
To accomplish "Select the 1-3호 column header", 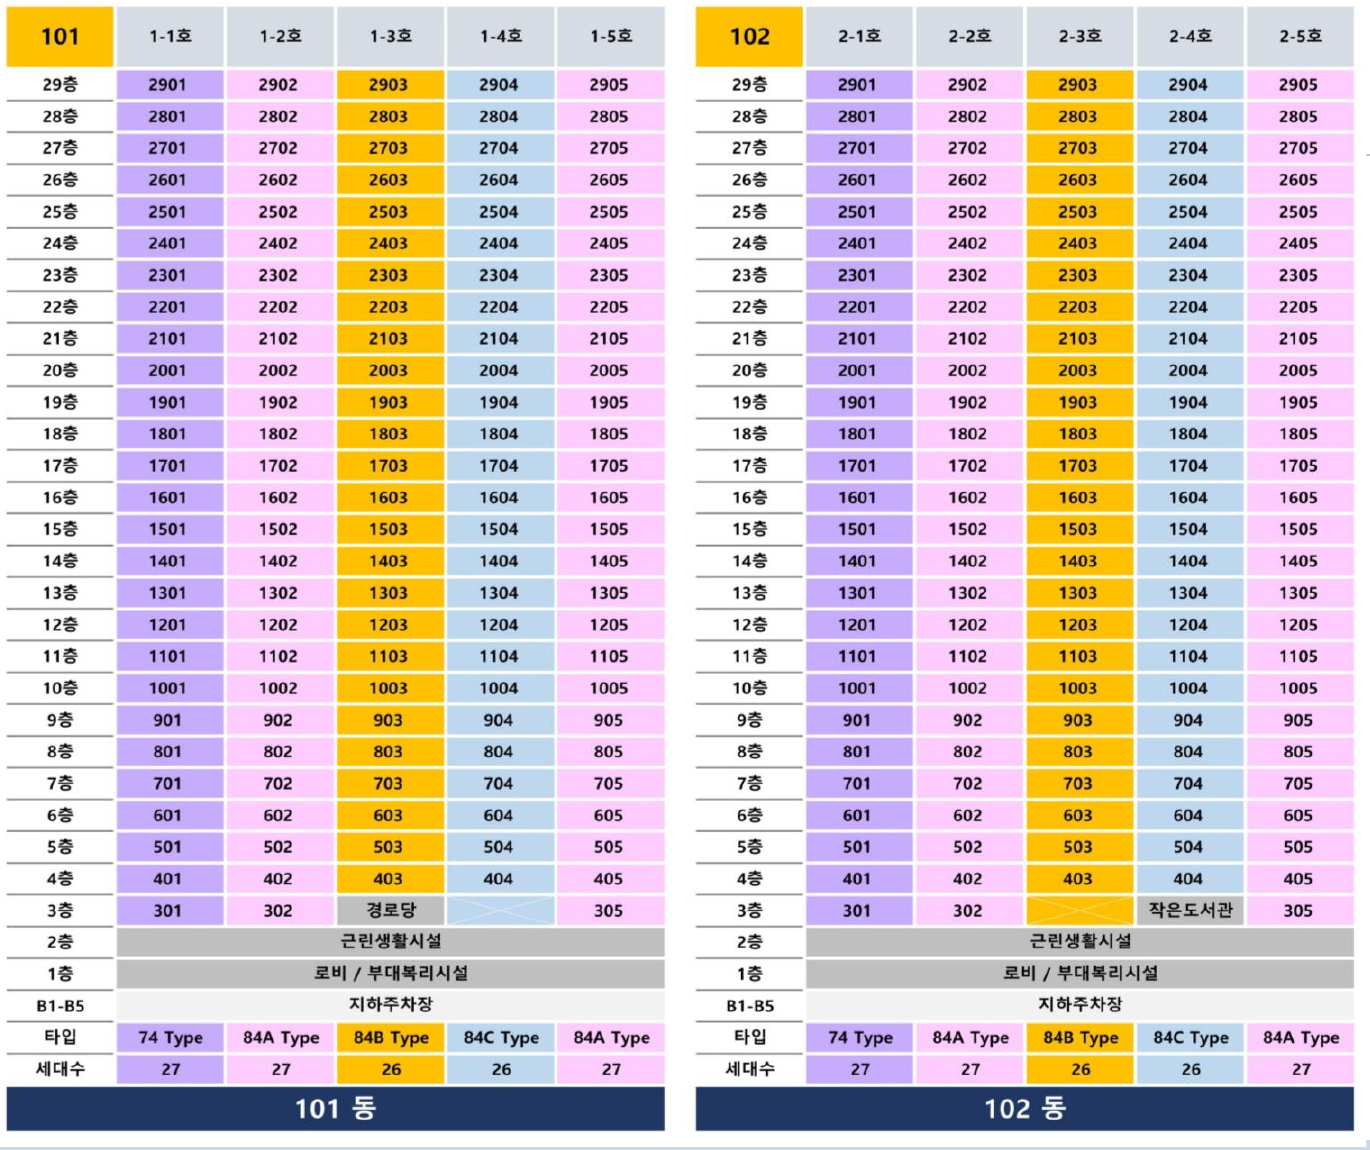I will (x=390, y=37).
